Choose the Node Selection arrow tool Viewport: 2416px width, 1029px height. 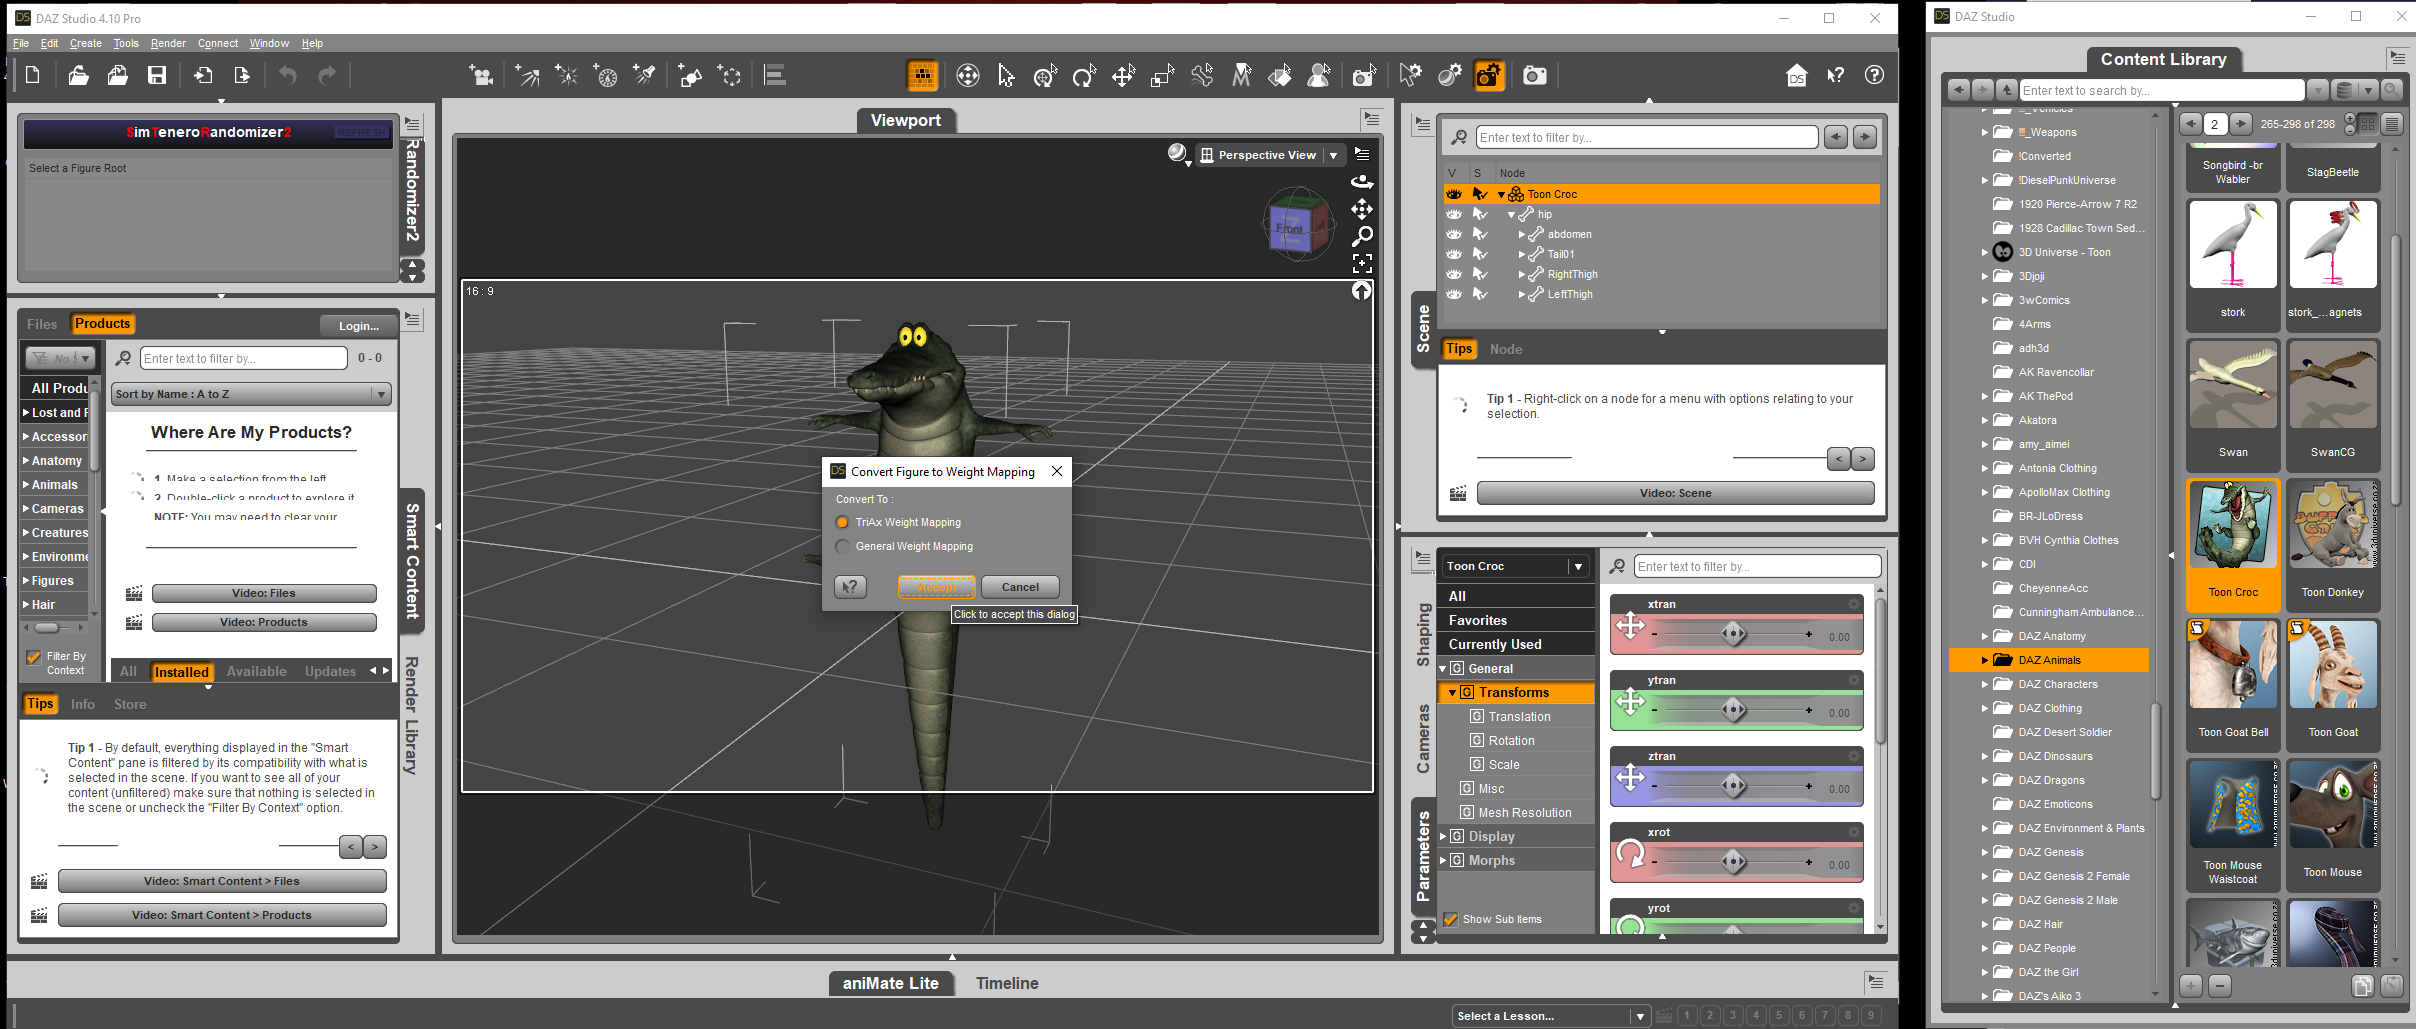1006,75
